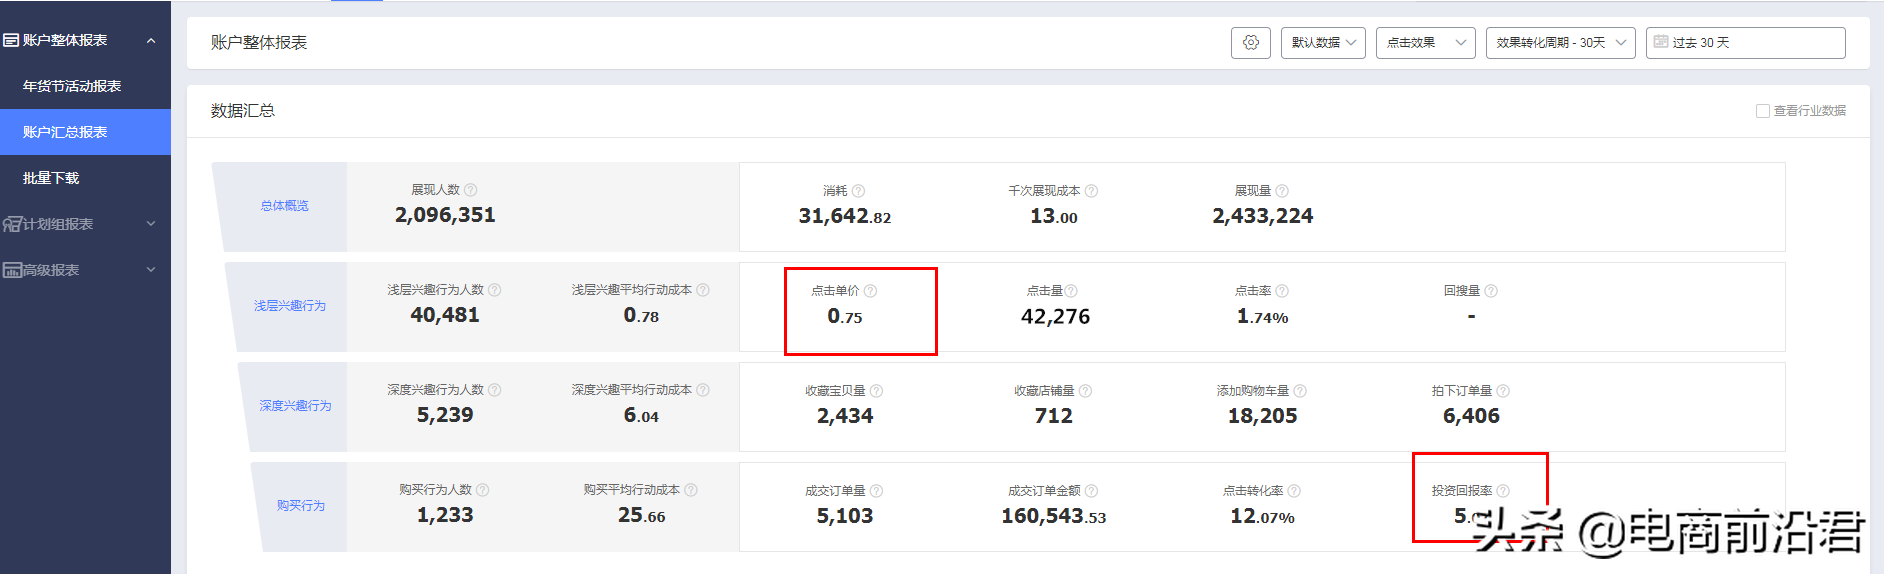Click help icon next to 投资回报率
Screen dimensions: 1884x574
tap(1503, 491)
